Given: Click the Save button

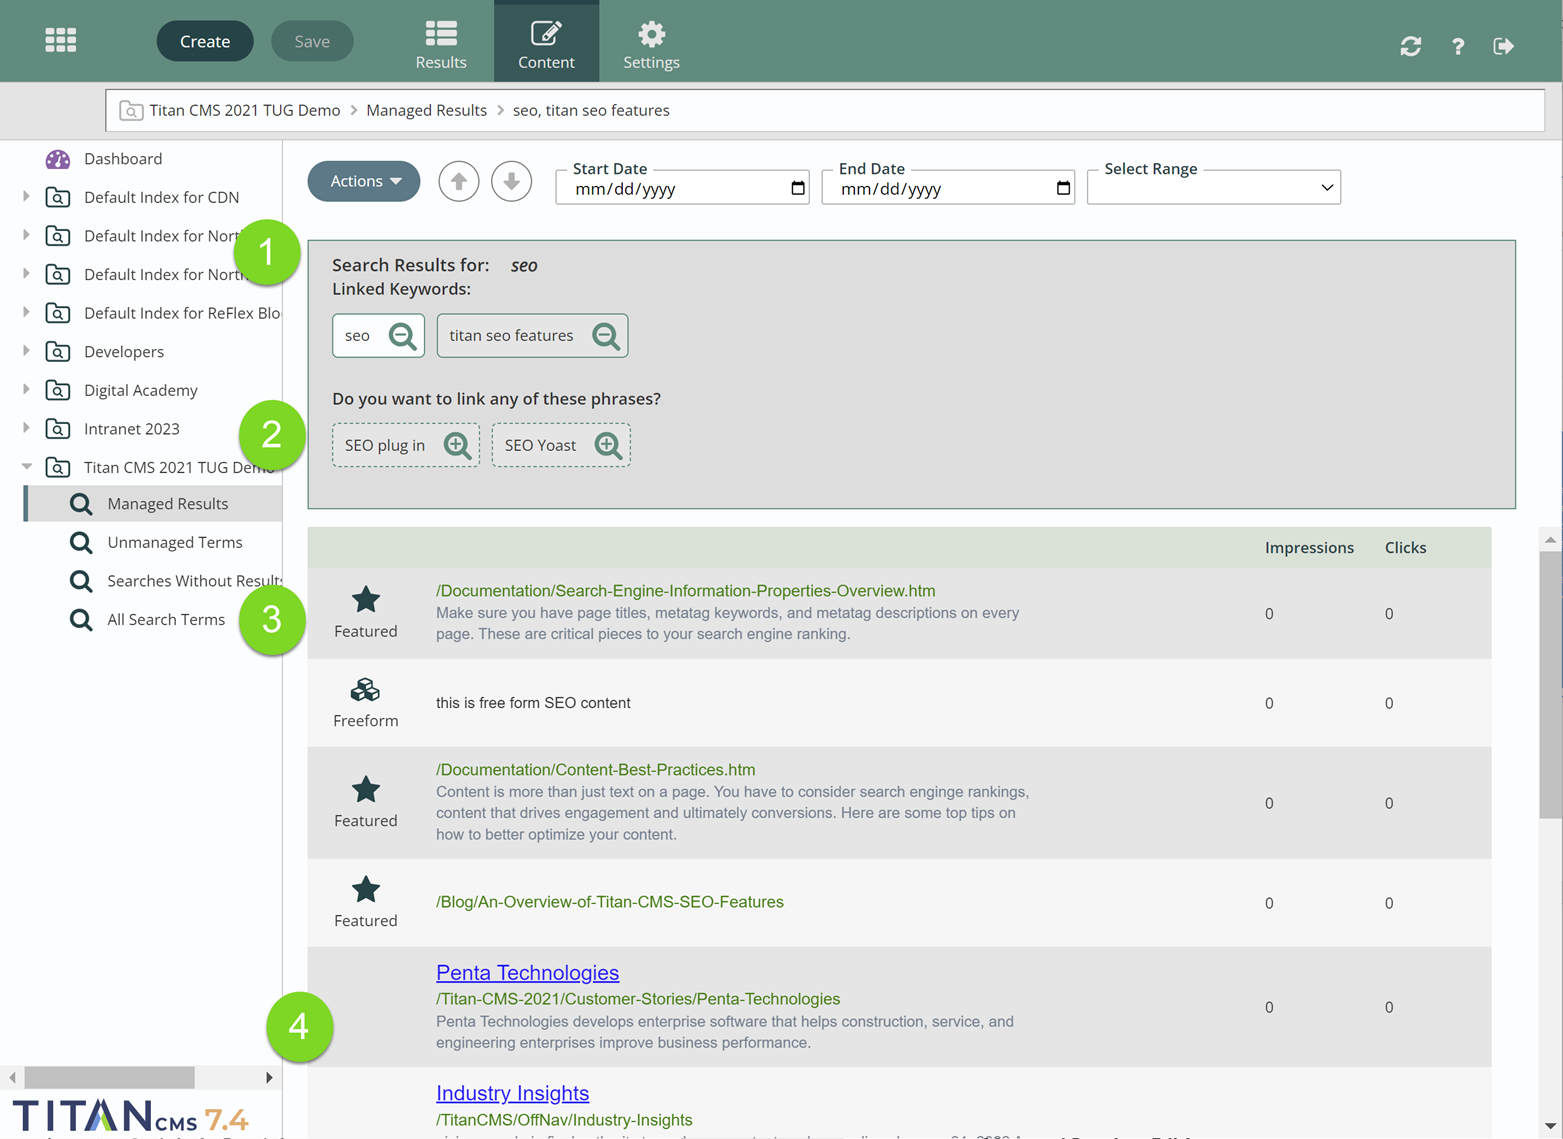Looking at the screenshot, I should pos(312,41).
